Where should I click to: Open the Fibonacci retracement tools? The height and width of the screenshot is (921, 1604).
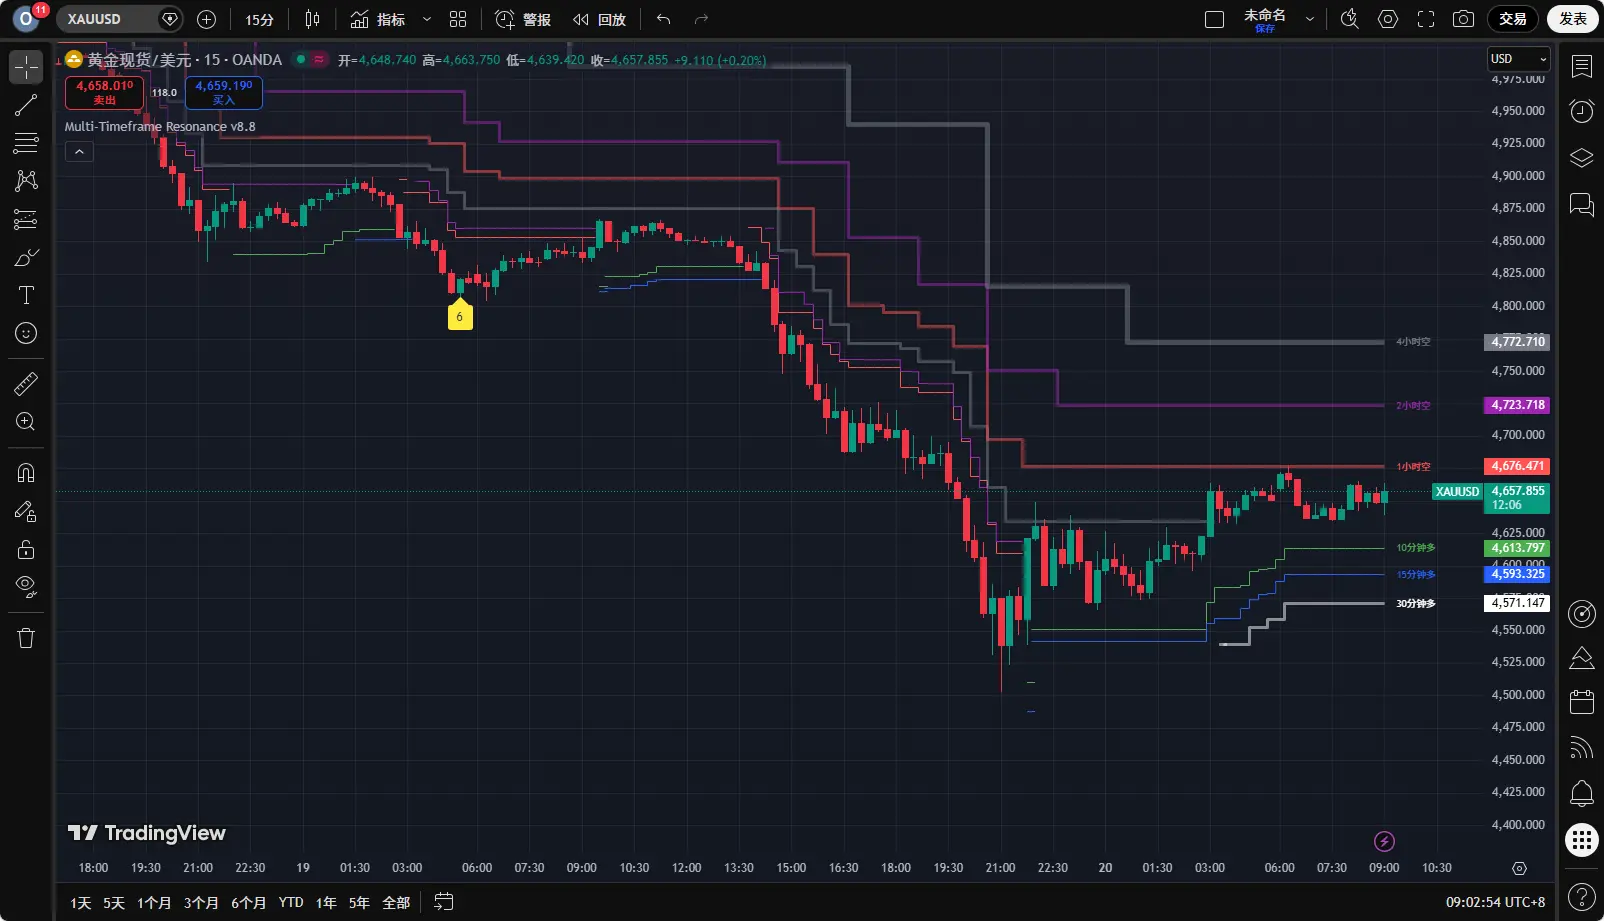point(26,143)
